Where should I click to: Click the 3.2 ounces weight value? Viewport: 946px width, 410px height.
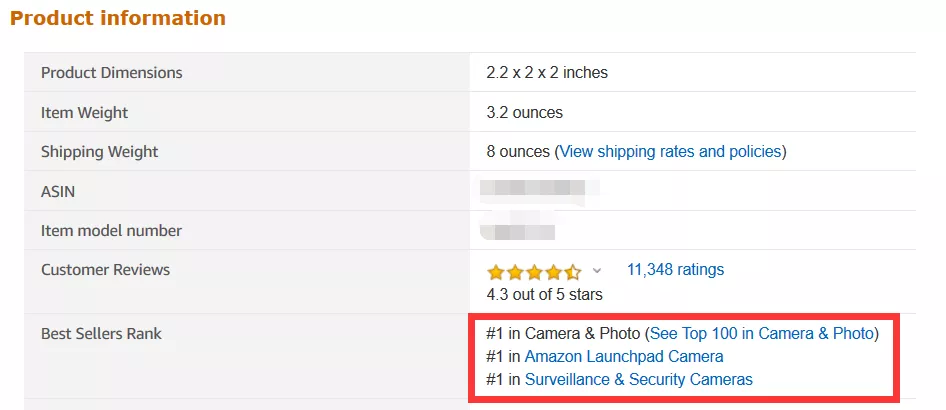(524, 113)
